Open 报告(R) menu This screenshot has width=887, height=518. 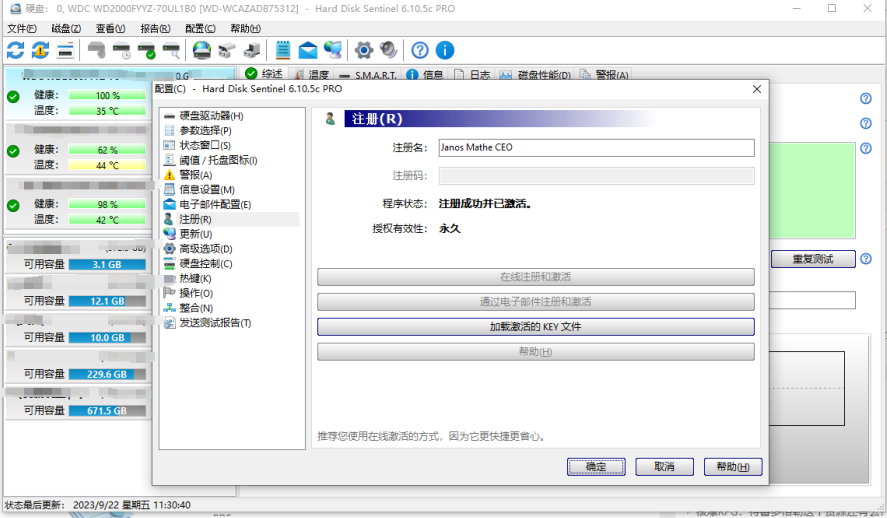coord(155,28)
